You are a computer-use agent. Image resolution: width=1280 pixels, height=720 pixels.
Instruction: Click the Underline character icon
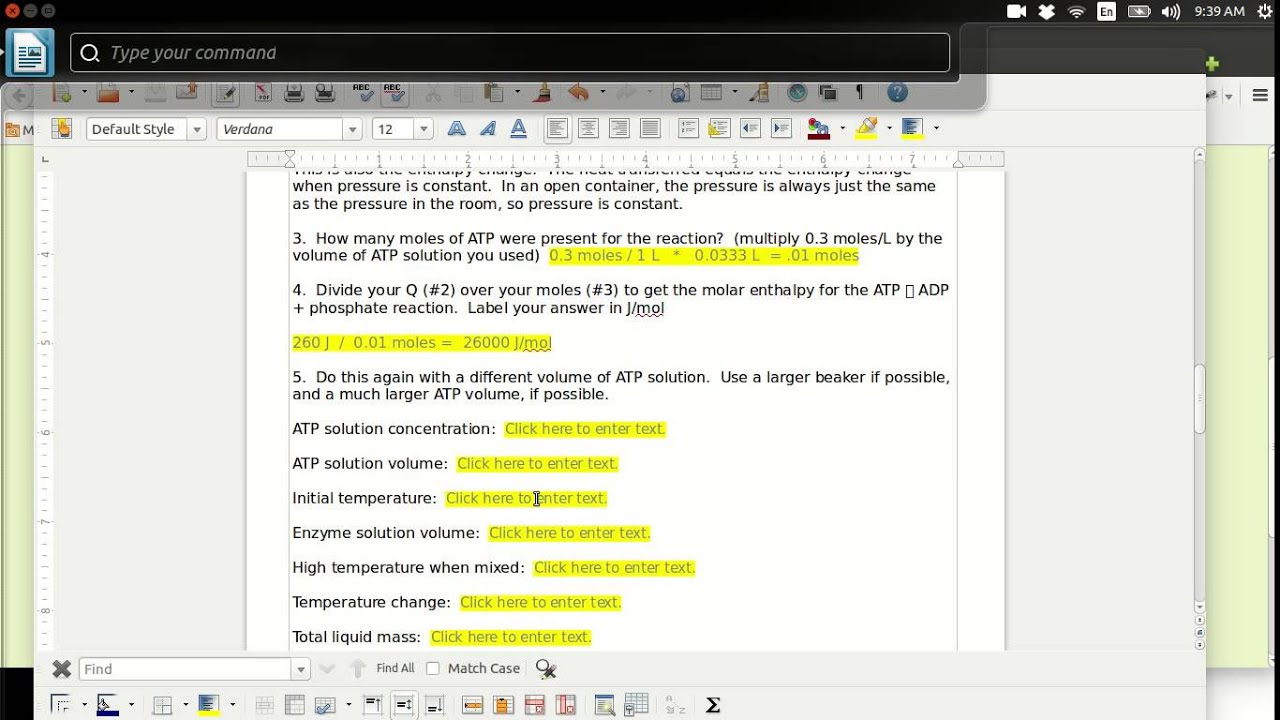click(518, 128)
